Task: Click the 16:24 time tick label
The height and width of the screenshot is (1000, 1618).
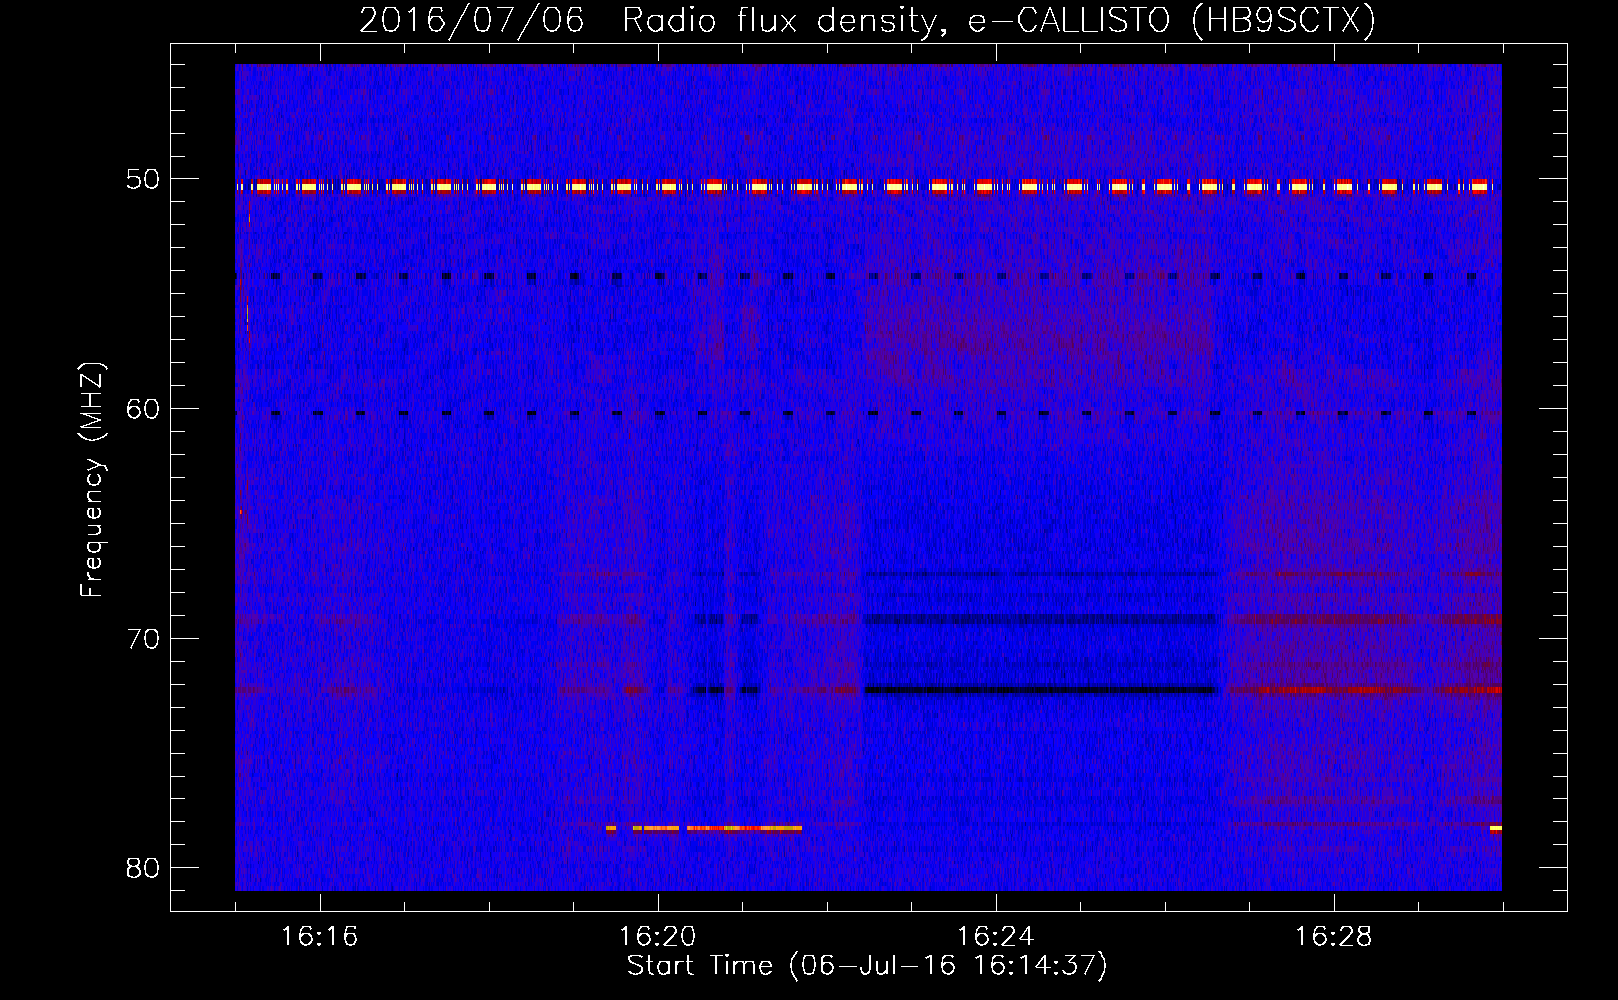Action: point(995,936)
